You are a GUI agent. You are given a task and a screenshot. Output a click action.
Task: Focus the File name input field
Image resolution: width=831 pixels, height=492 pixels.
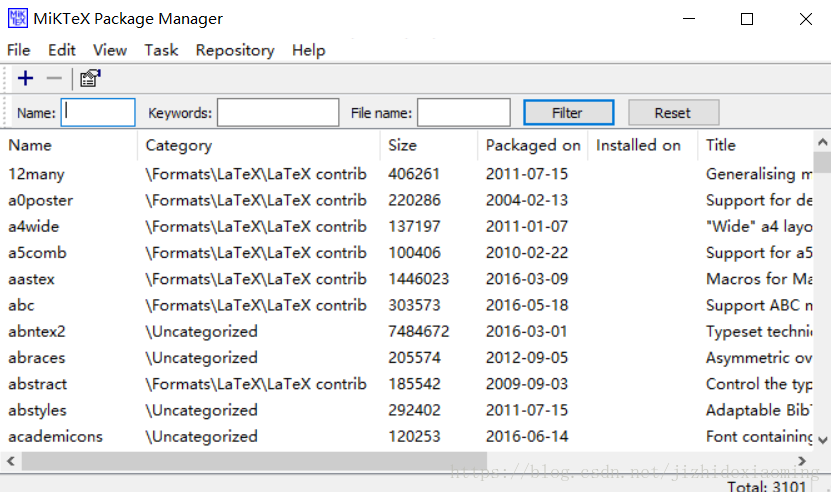[464, 112]
